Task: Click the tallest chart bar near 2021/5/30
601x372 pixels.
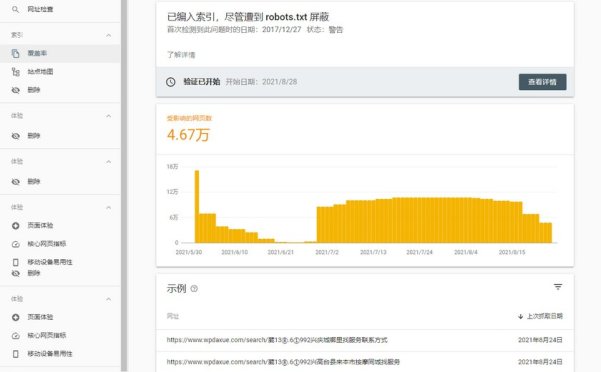Action: click(197, 206)
